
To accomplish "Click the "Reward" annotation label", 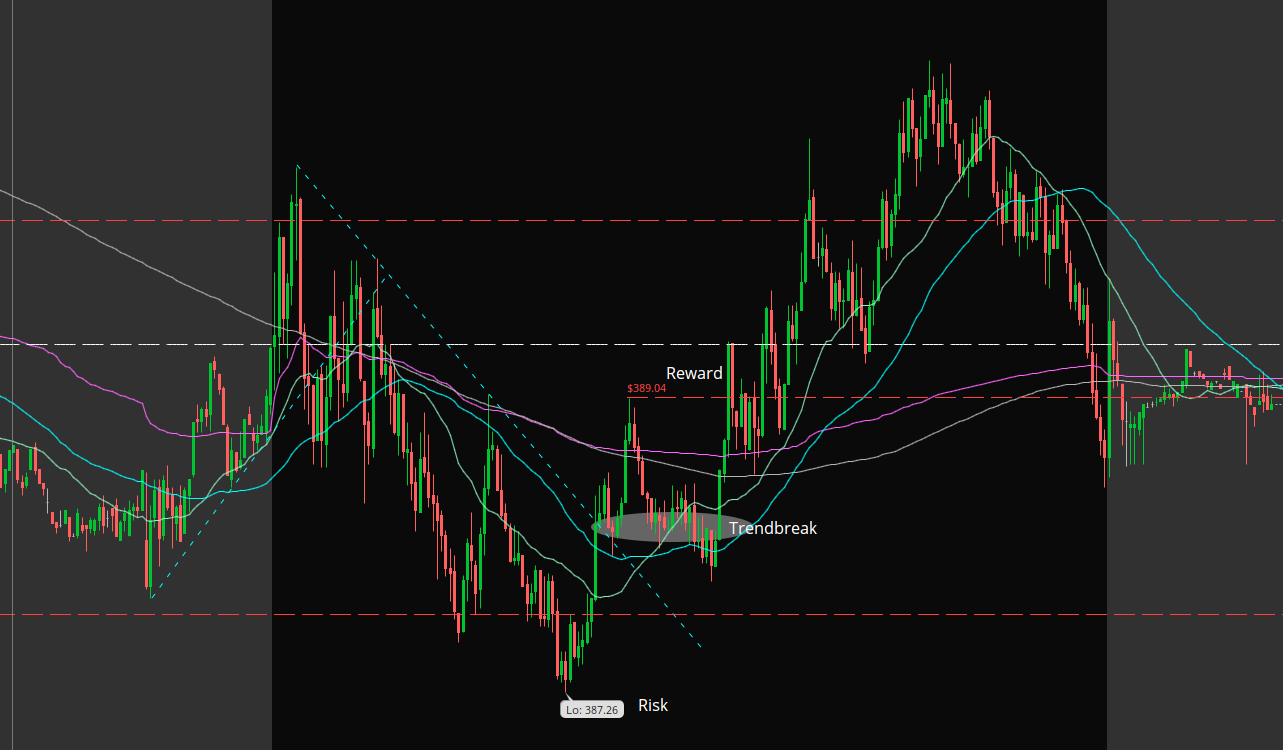I will click(x=693, y=373).
